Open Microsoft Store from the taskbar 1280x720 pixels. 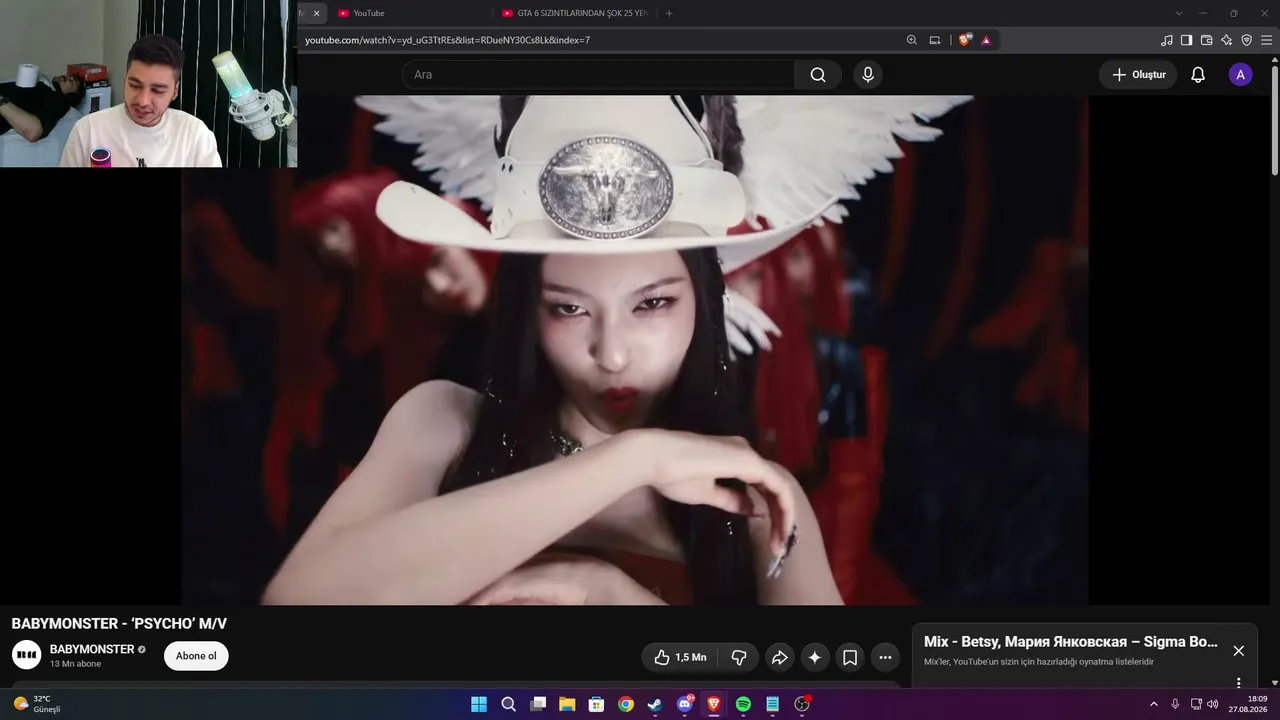tap(596, 704)
